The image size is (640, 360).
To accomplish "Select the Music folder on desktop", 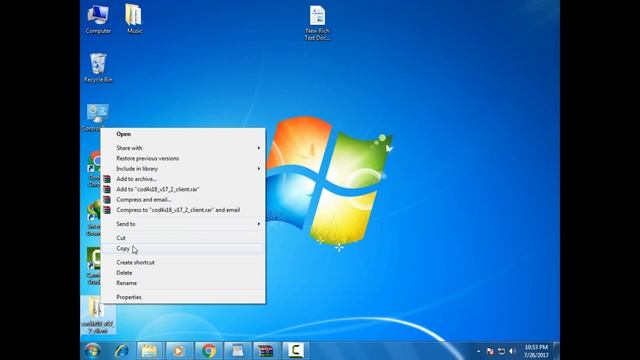I will click(134, 19).
